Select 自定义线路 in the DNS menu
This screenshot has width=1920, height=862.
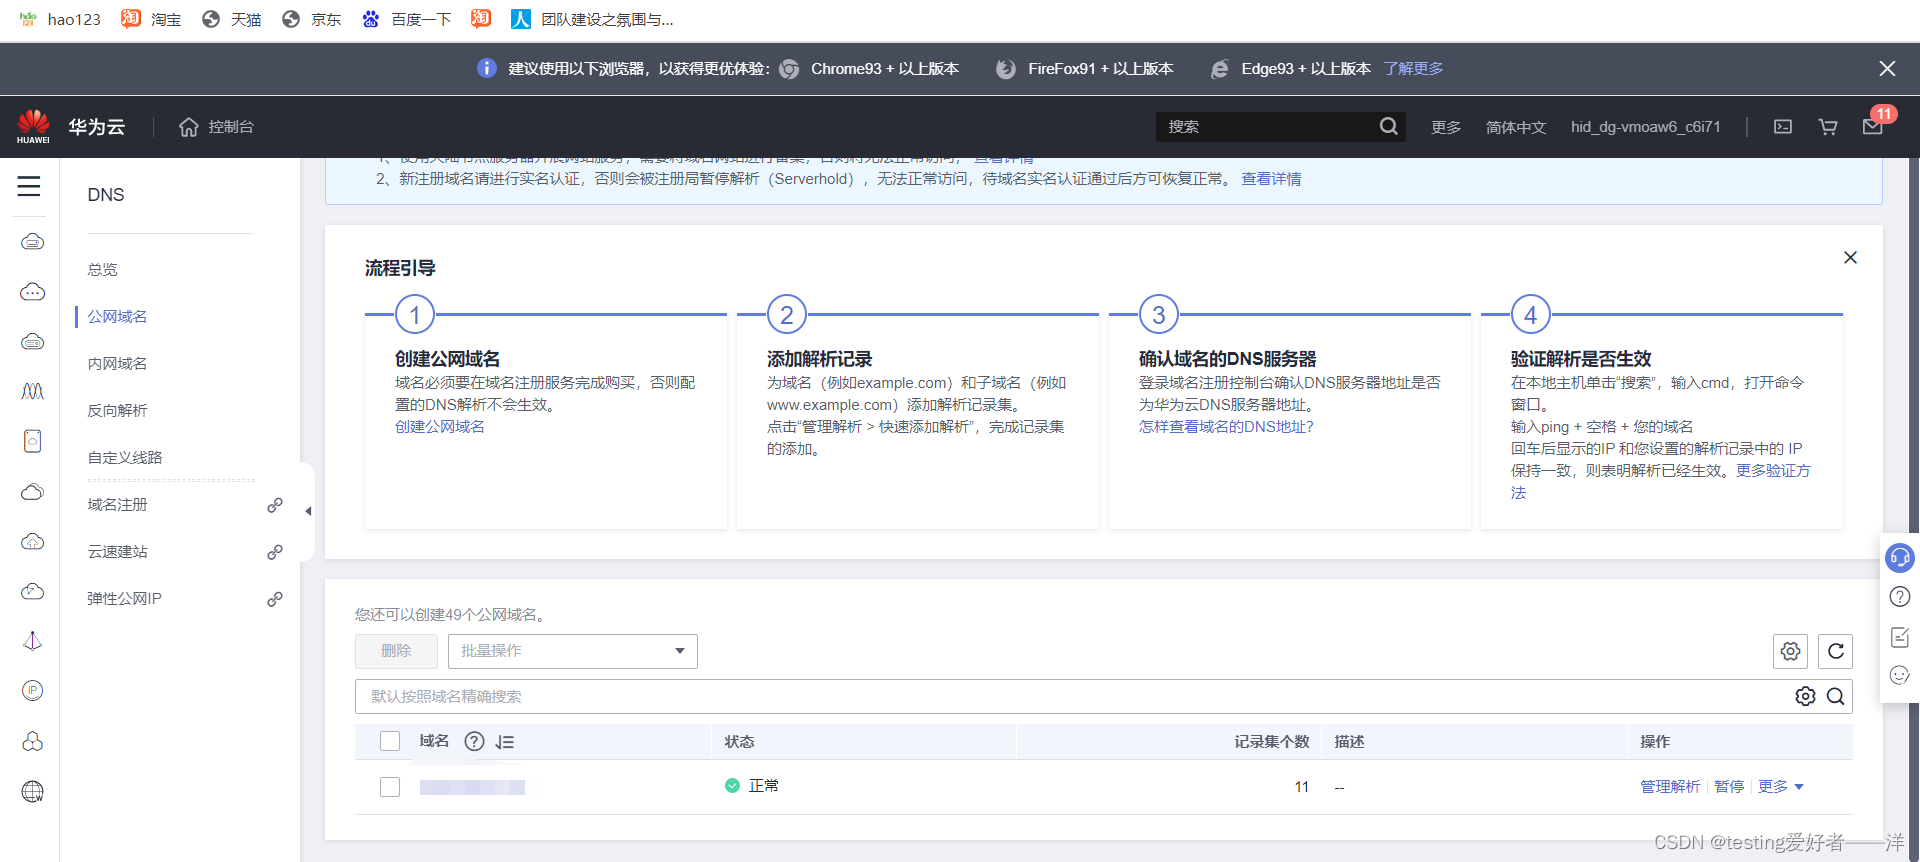[x=125, y=457]
